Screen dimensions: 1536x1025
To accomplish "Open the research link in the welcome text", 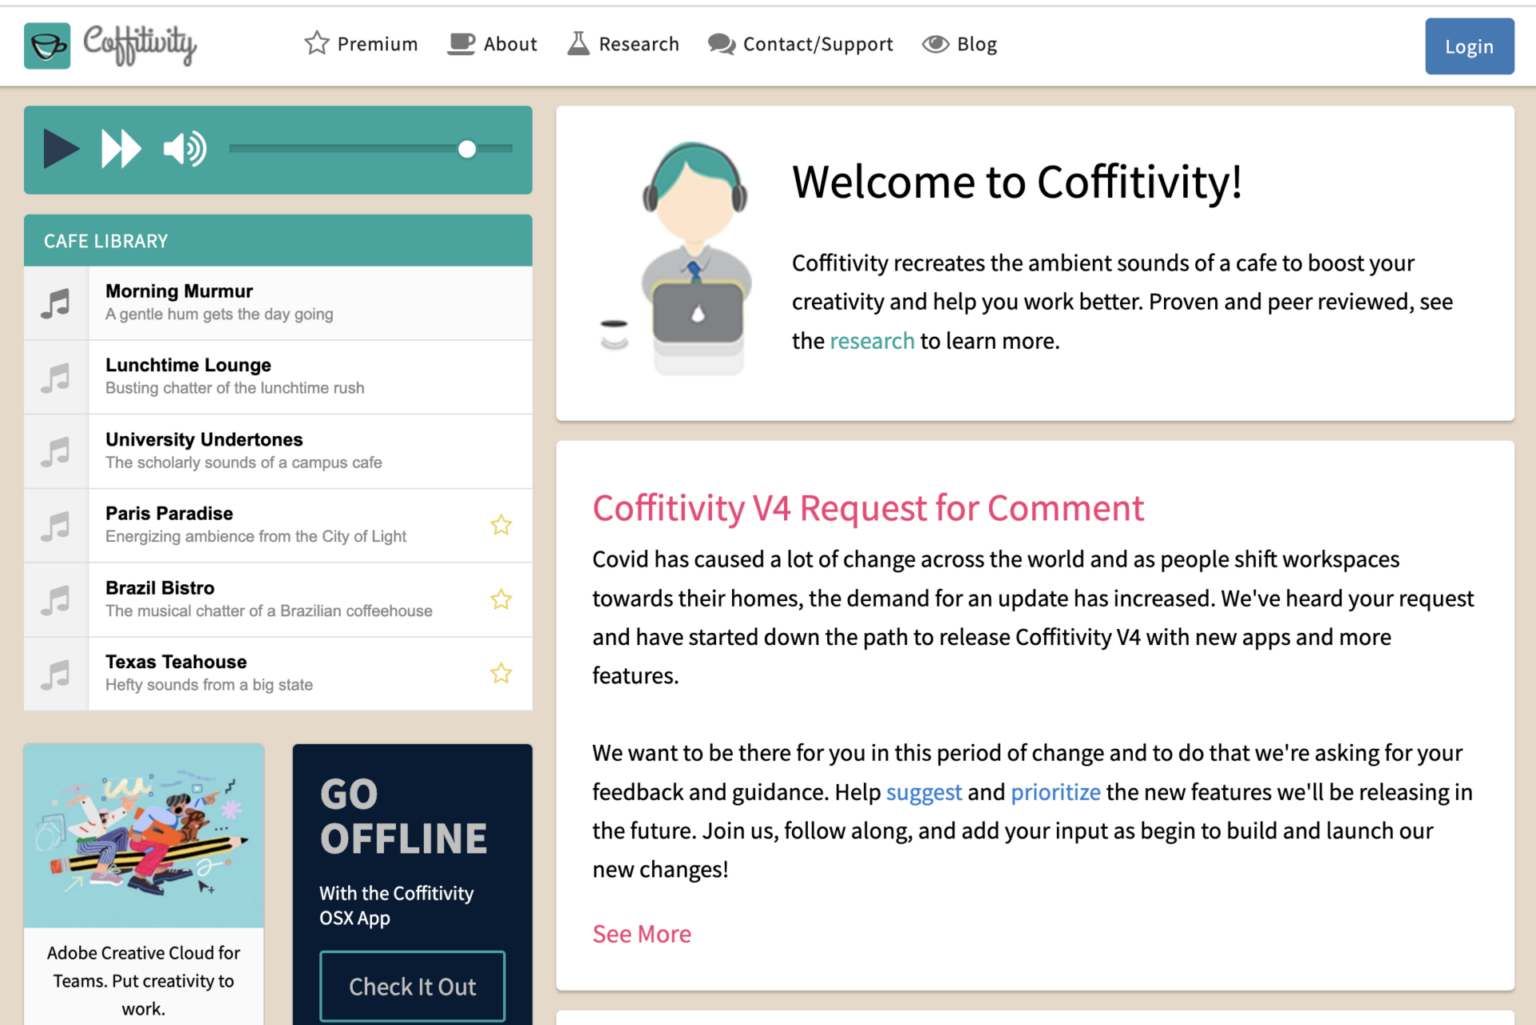I will [x=871, y=340].
